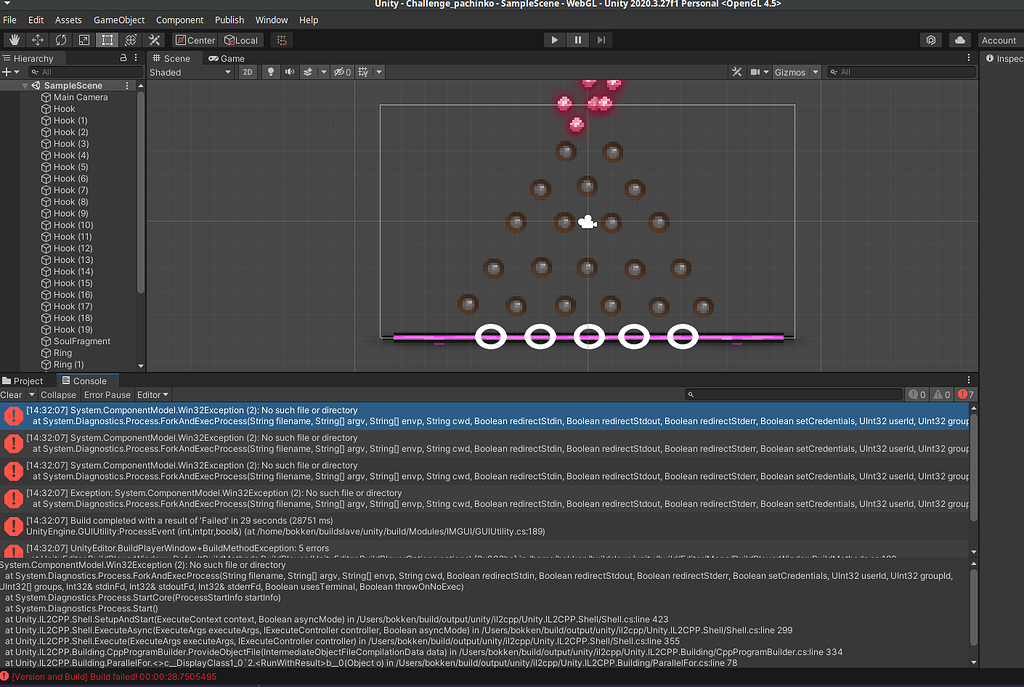
Task: Select the Scale tool
Action: [x=83, y=40]
